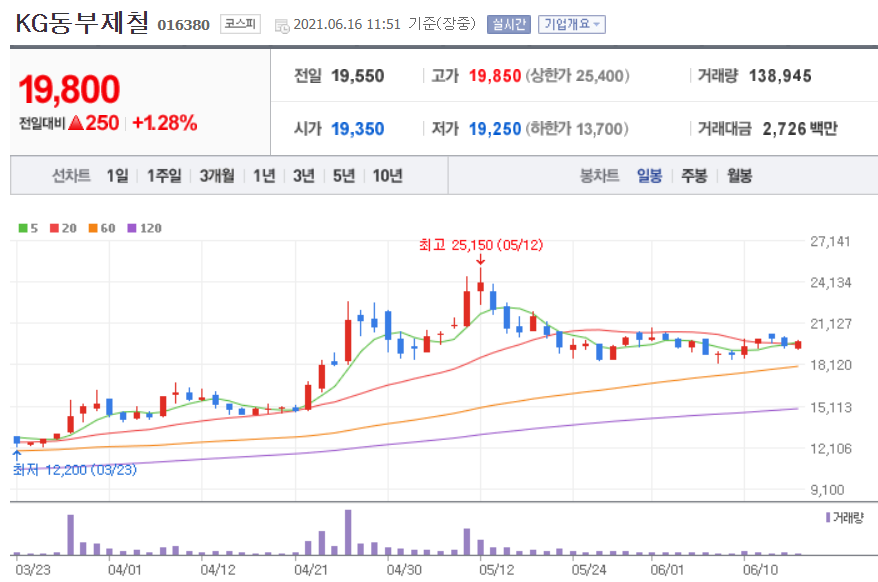Viewport: 878px width, 582px height.
Task: Click the 거래량 value 138,945
Action: [x=780, y=76]
